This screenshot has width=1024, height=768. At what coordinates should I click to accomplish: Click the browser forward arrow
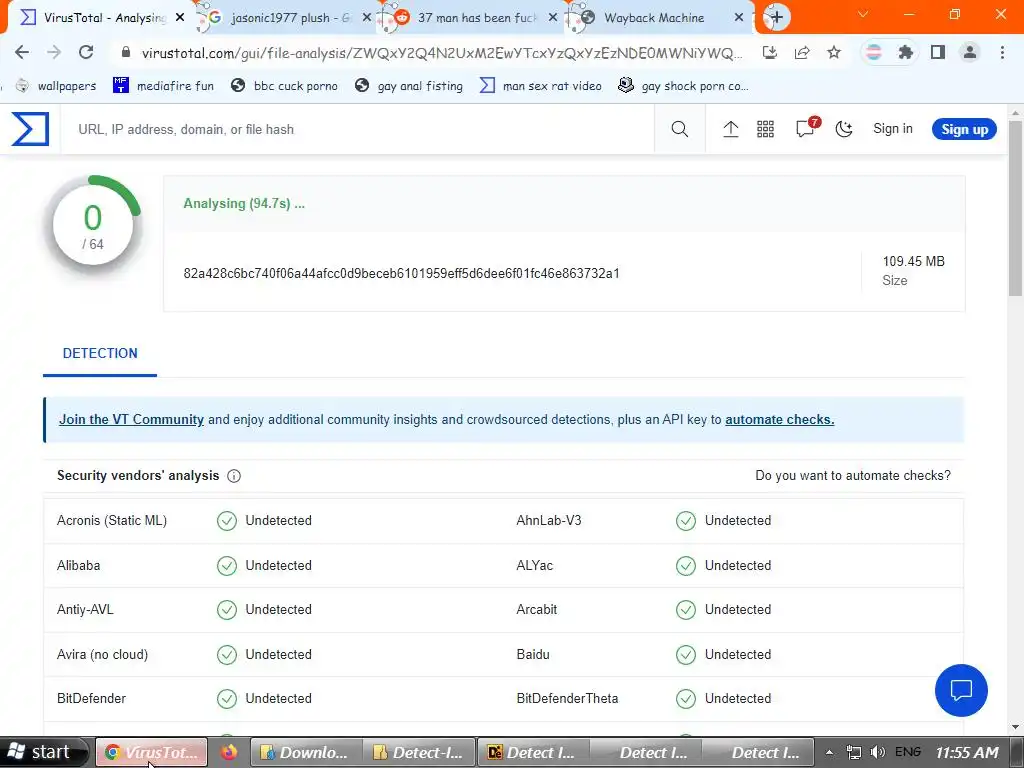tap(54, 52)
